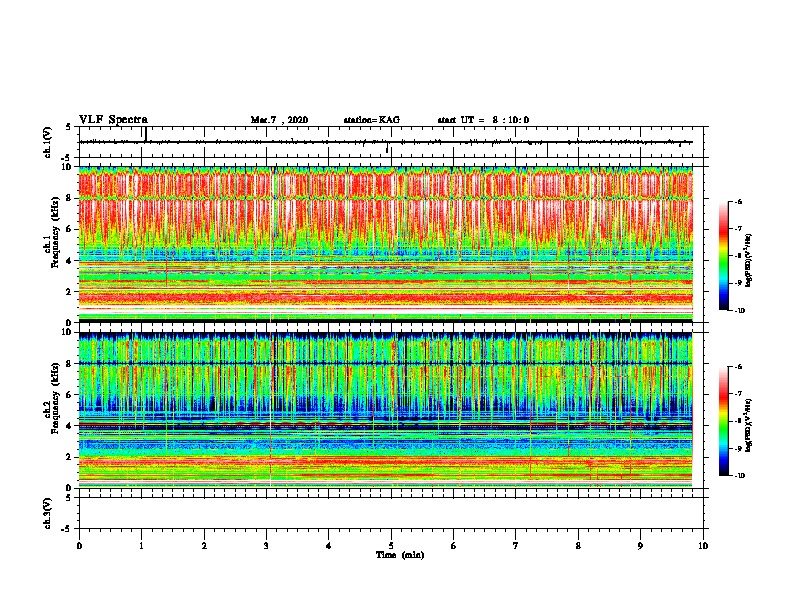Click tick label "3" on the Time axis
The width and height of the screenshot is (792, 612).
(266, 546)
